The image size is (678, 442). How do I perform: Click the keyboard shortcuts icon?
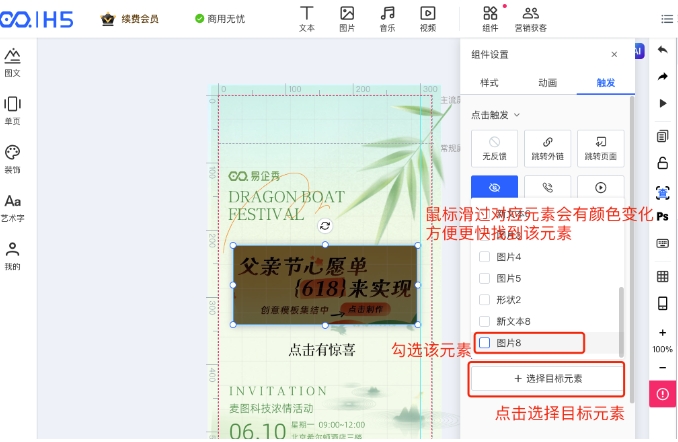(662, 243)
